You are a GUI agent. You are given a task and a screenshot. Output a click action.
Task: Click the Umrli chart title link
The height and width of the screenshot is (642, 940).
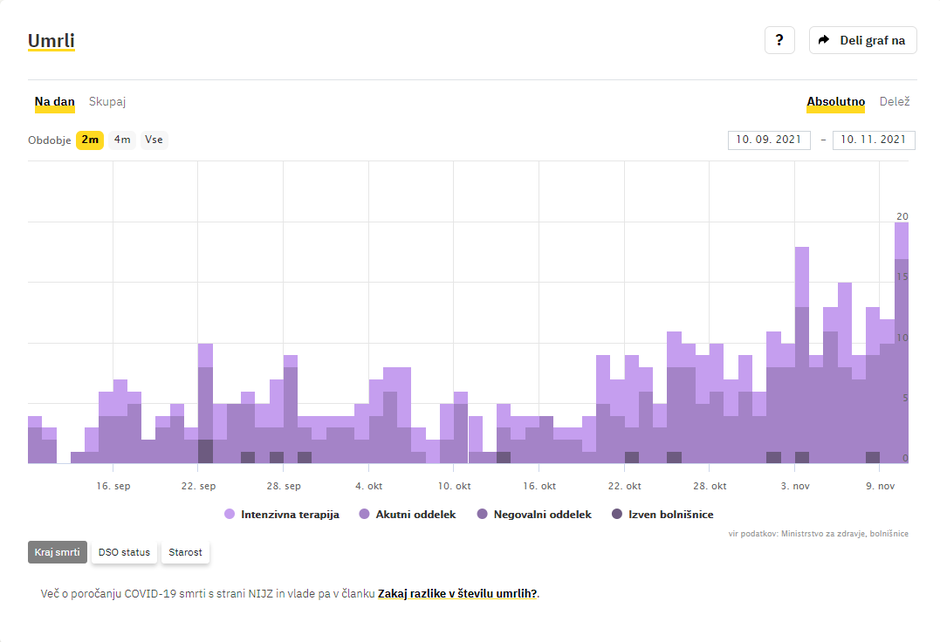[51, 41]
